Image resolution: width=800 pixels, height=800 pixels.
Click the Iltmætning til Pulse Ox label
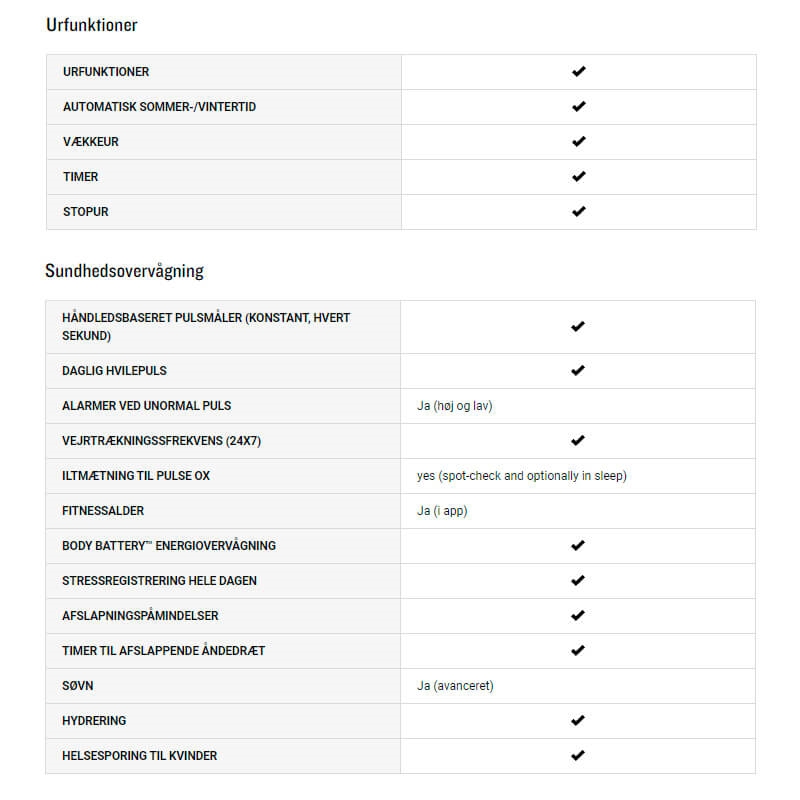tap(136, 476)
